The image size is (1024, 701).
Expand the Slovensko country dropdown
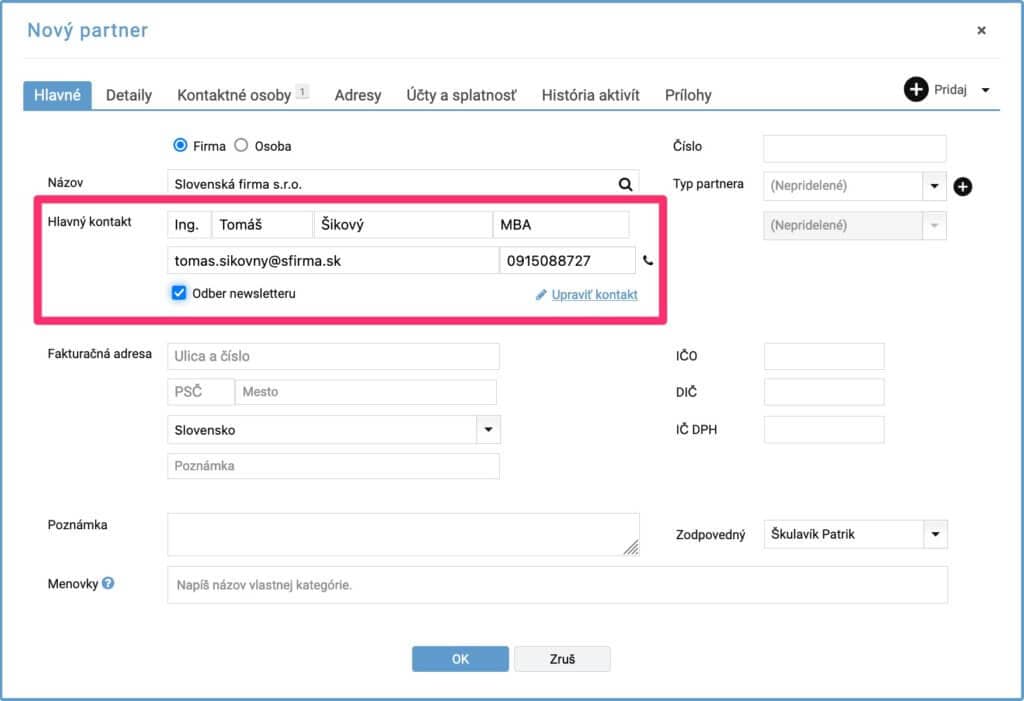pos(488,430)
